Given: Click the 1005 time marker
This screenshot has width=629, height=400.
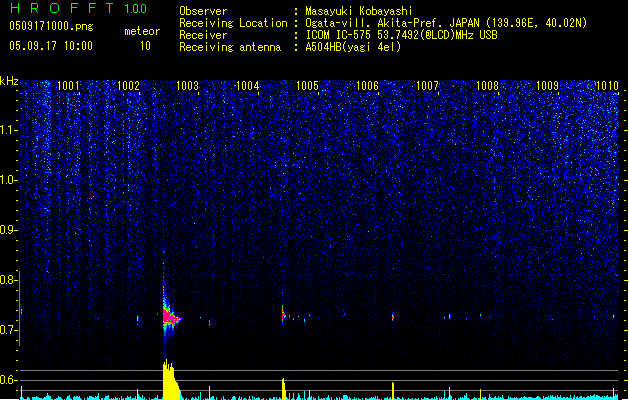Looking at the screenshot, I should click(307, 86).
